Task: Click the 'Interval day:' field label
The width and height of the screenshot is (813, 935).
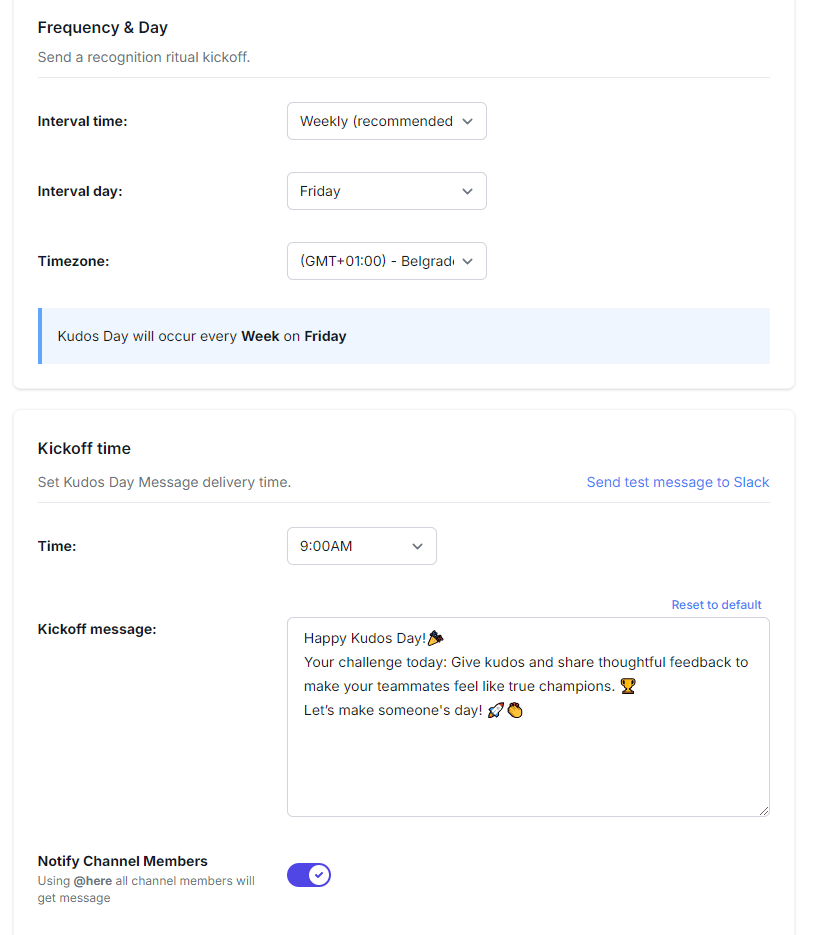Action: point(80,191)
